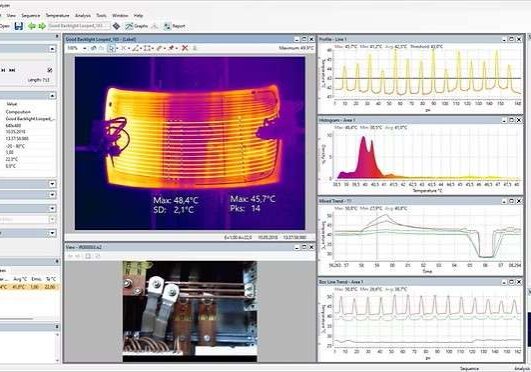The image size is (531, 372).
Task: Minimize the Box Line Trend - Area 1 window
Action: coord(504,282)
